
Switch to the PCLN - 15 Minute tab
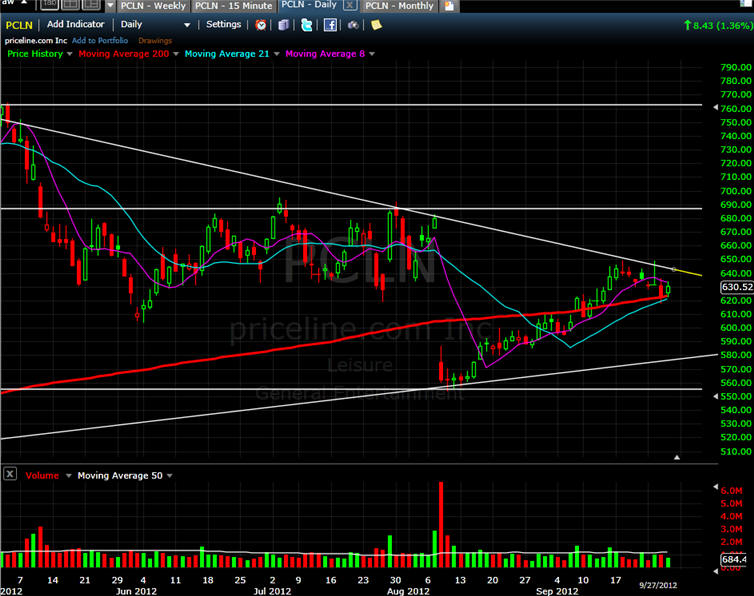coord(231,6)
